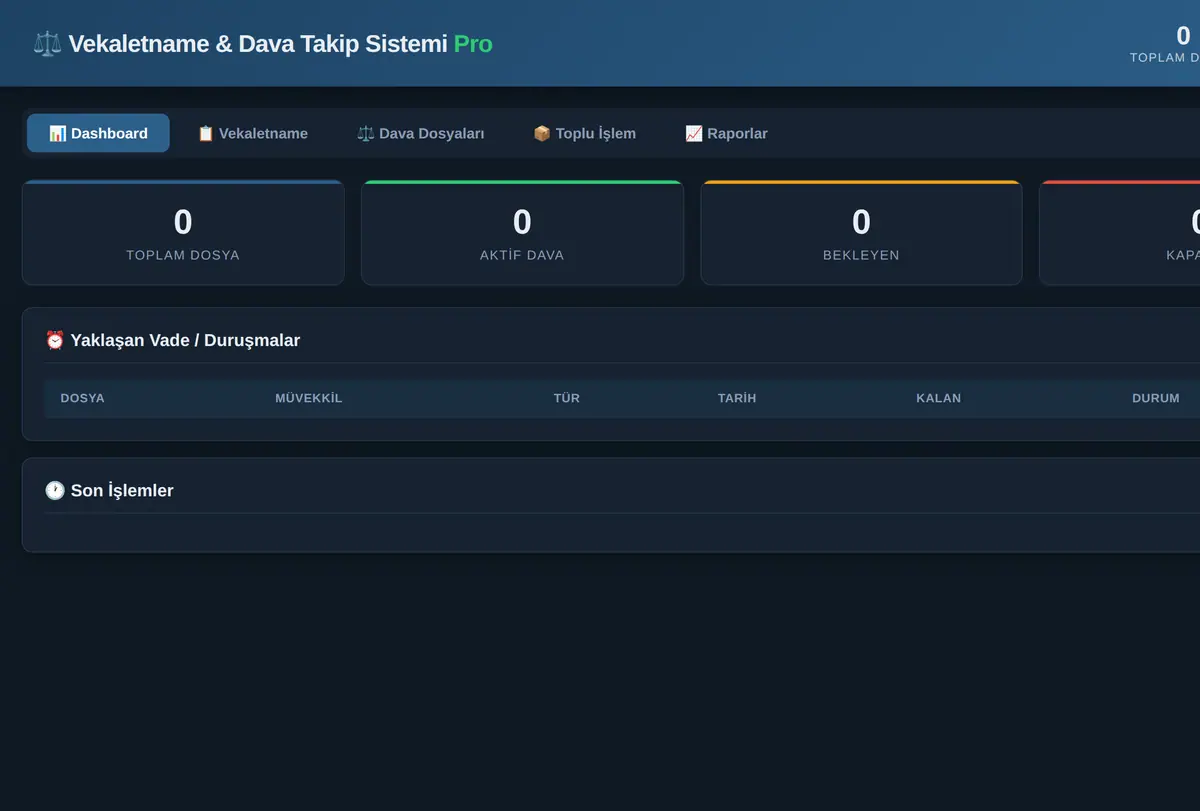Click the package icon on Toplu İşlem tab
Viewport: 1200px width, 811px height.
click(542, 133)
